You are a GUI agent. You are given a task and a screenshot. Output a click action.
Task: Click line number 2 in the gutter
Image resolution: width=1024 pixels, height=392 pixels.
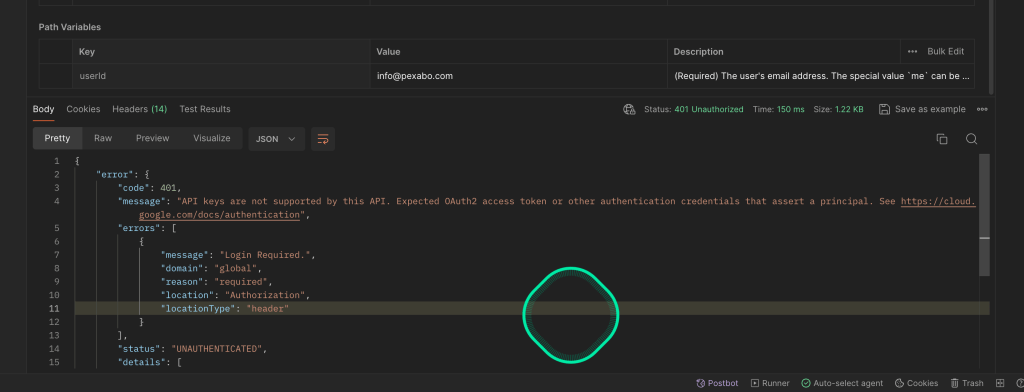click(x=57, y=174)
